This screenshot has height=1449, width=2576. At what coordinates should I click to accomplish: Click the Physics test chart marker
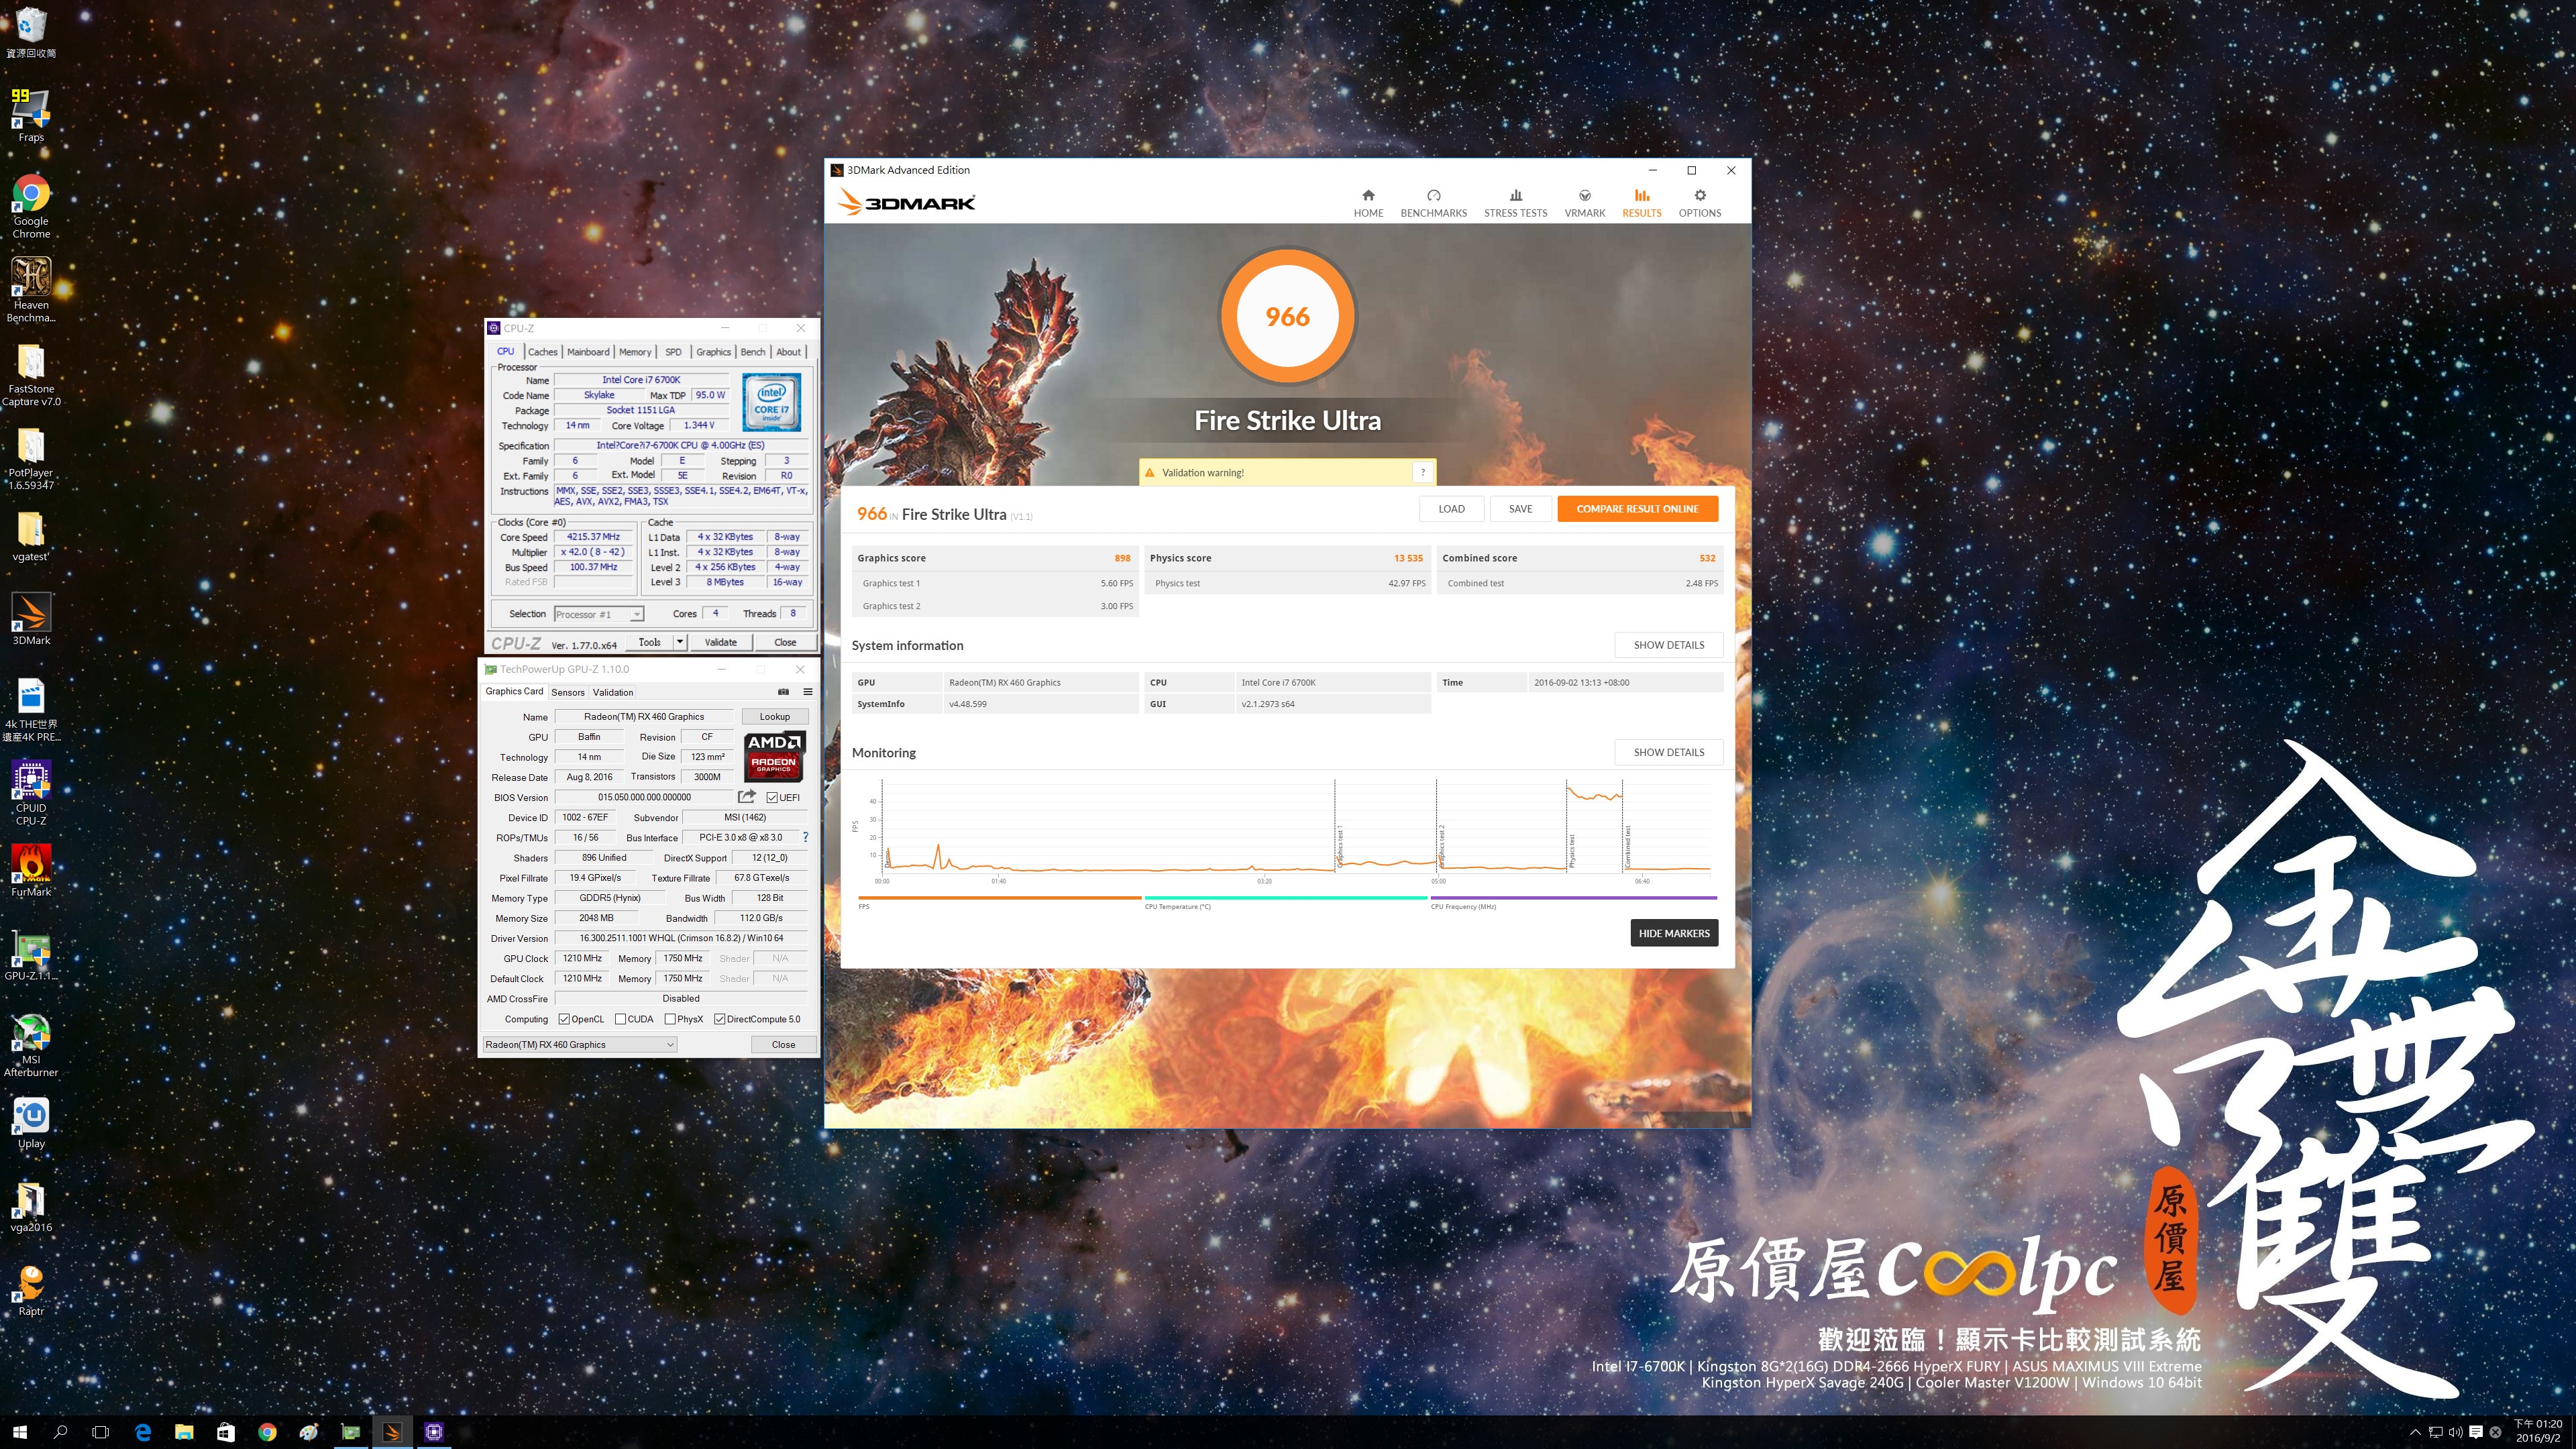(x=1571, y=850)
